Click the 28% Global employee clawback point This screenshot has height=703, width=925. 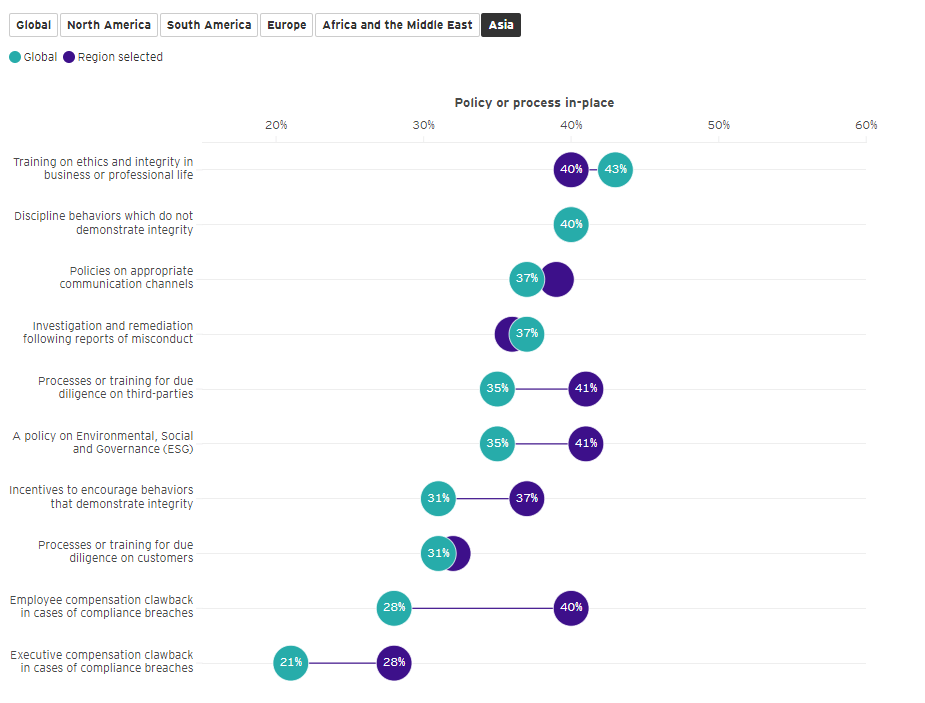coord(394,607)
